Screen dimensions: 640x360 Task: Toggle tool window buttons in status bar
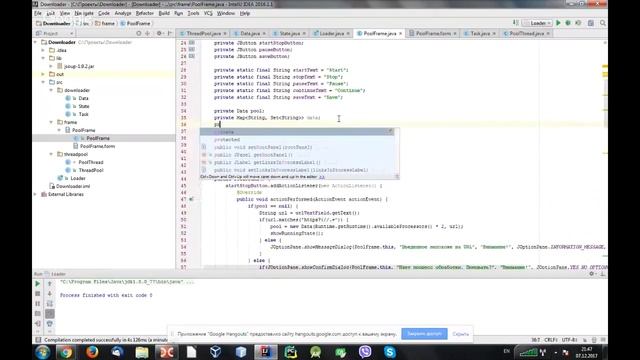pos(38,340)
